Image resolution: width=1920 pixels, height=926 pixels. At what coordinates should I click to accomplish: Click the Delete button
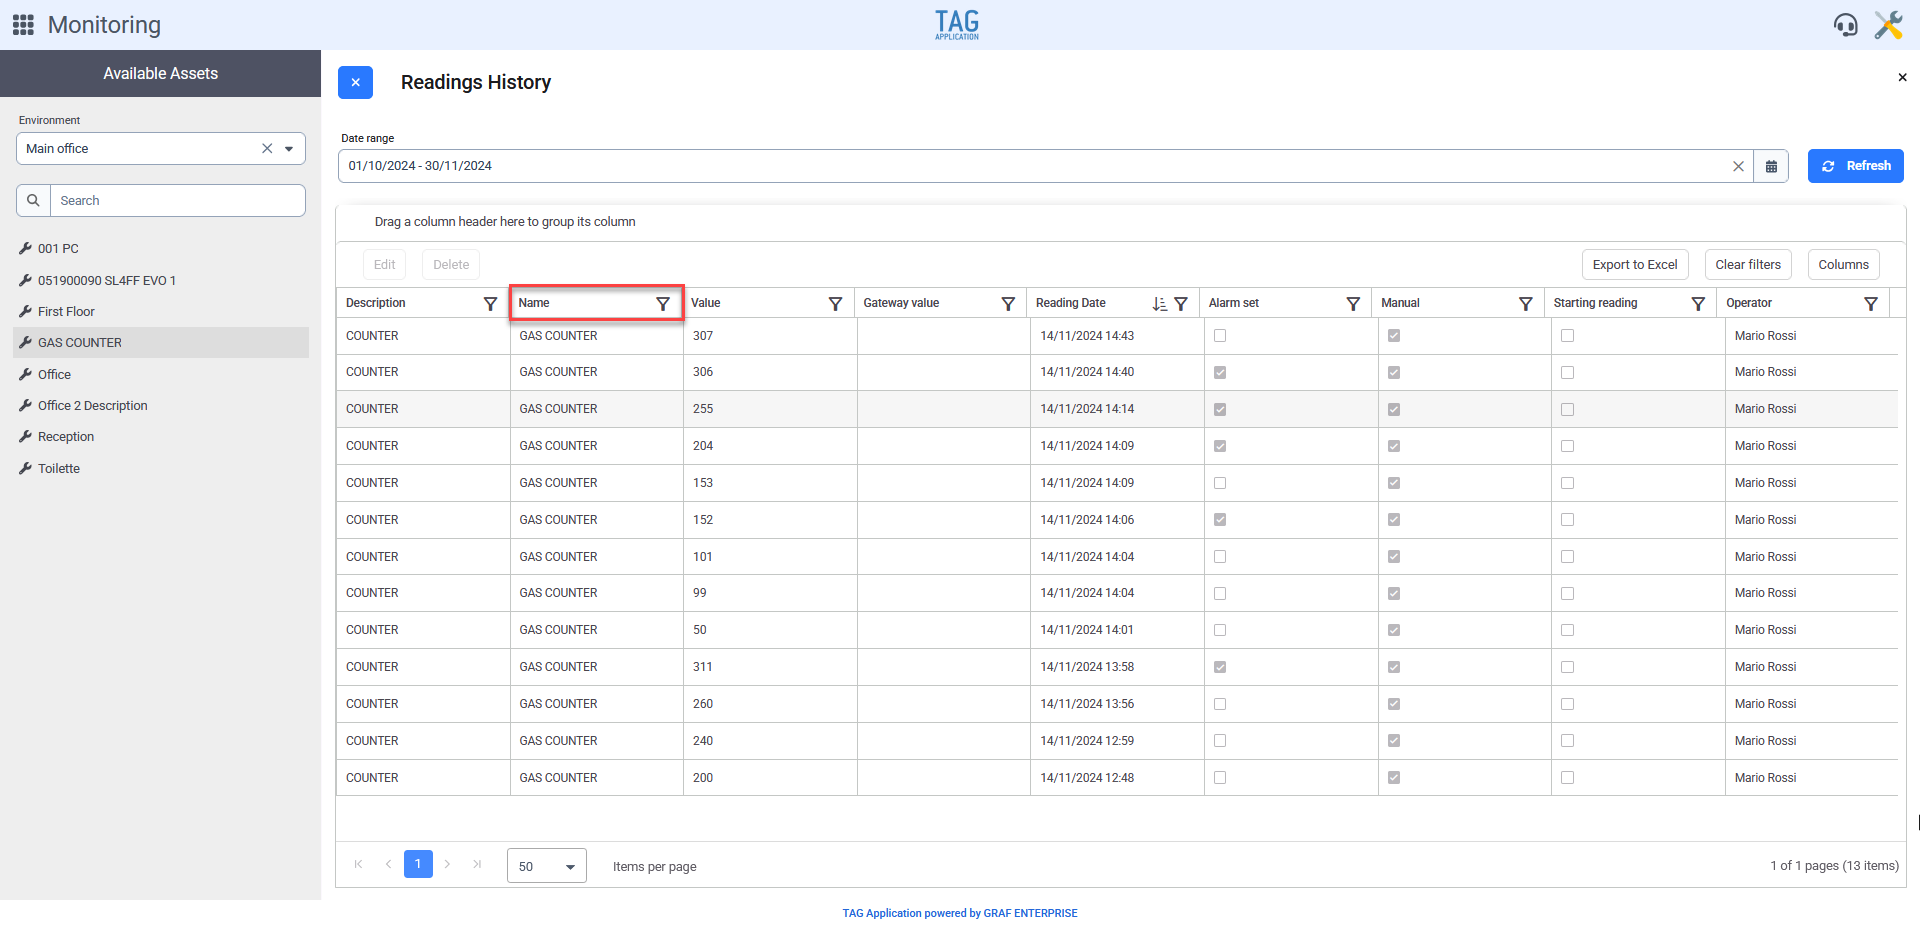(451, 265)
